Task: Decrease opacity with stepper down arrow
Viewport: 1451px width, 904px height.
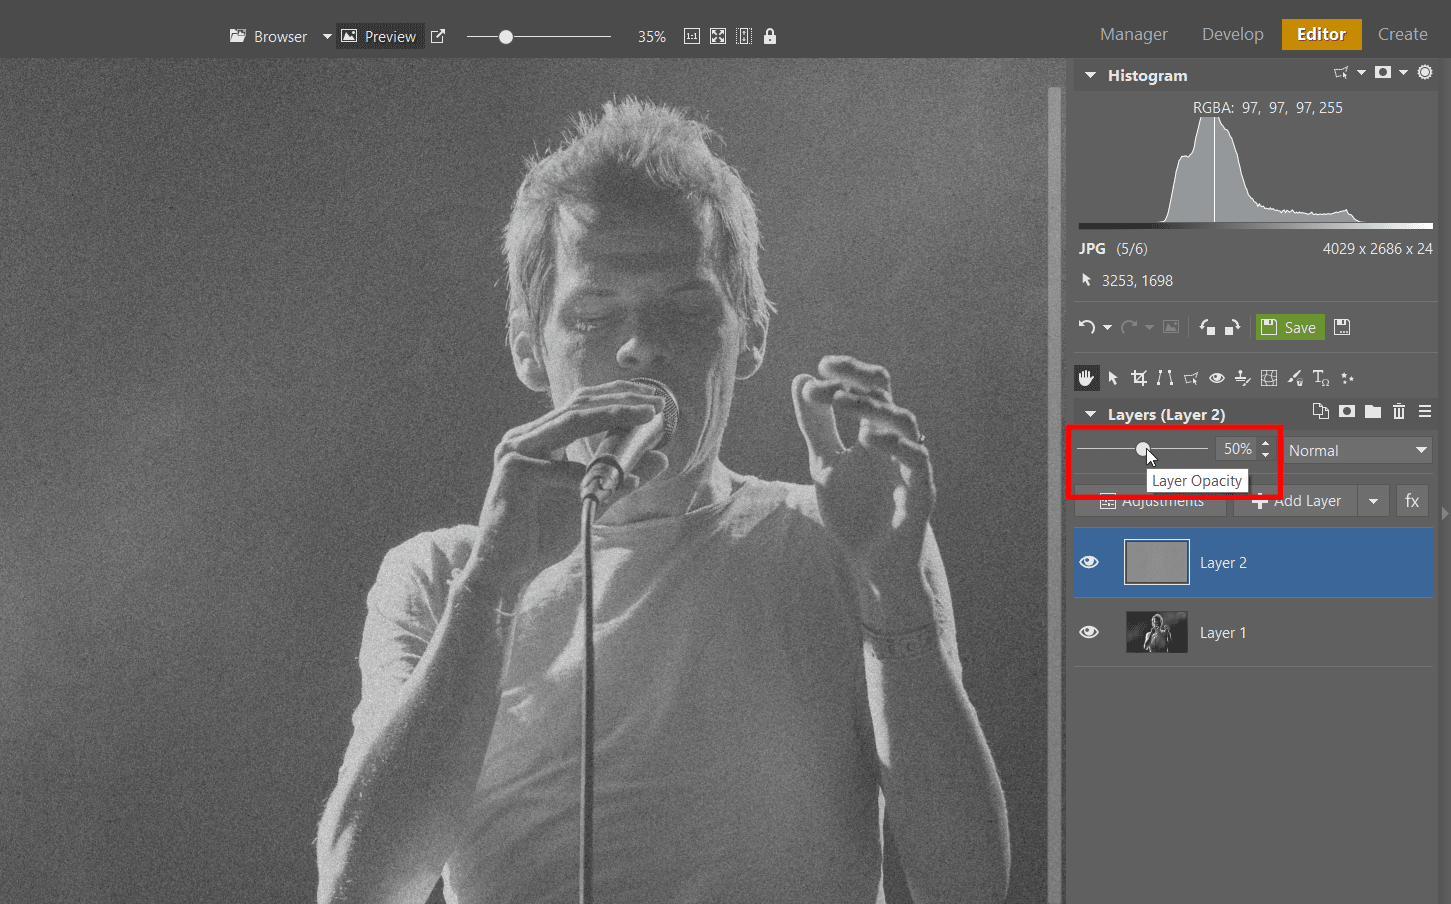Action: pos(1266,455)
